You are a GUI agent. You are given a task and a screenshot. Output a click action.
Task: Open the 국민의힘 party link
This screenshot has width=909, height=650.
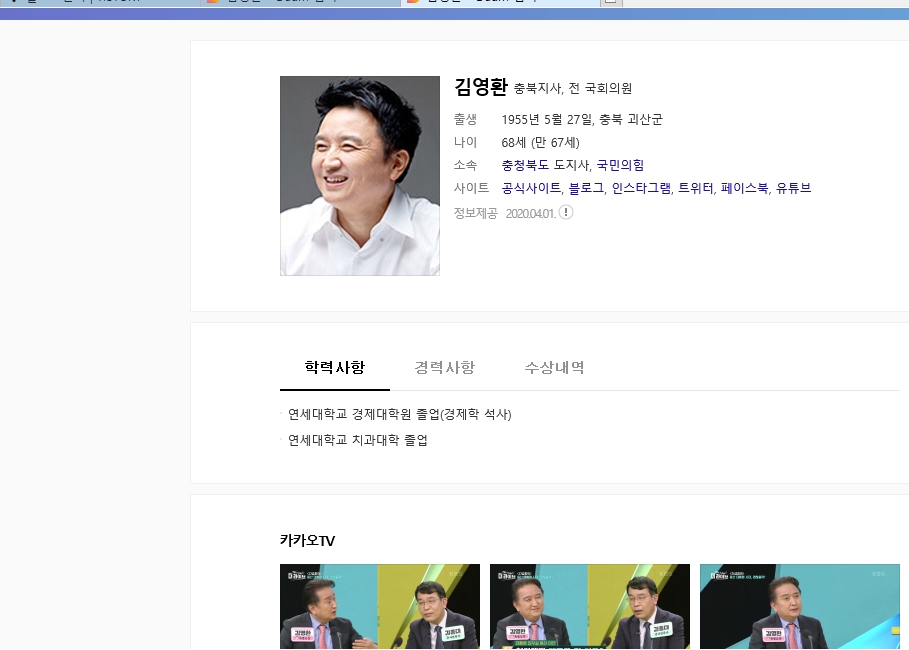pyautogui.click(x=620, y=165)
